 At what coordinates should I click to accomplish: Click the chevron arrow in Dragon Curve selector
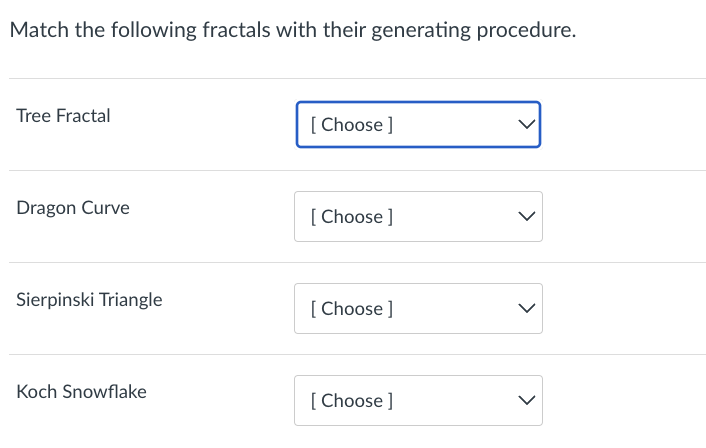click(x=525, y=217)
